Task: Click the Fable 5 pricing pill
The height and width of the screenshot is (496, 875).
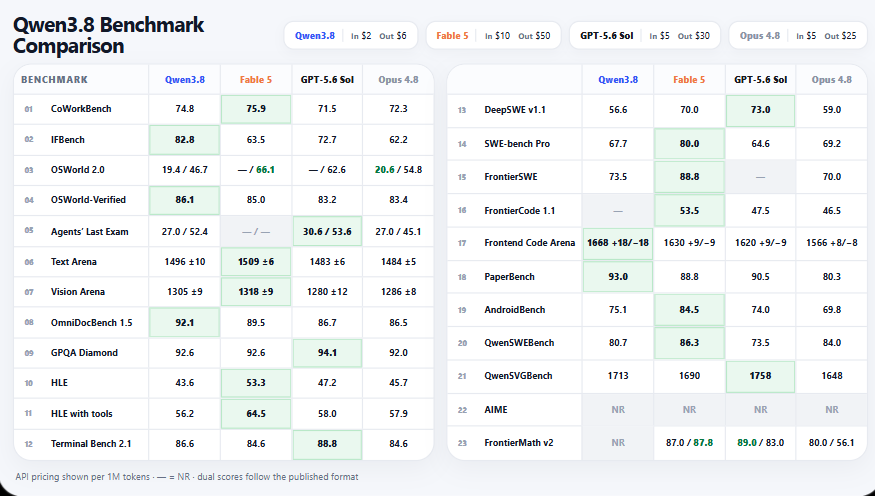Action: click(x=493, y=36)
